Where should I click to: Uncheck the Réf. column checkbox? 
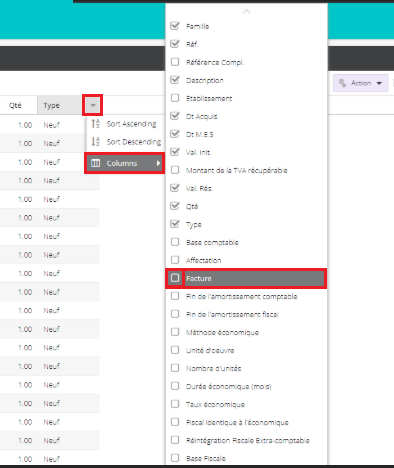(x=175, y=44)
